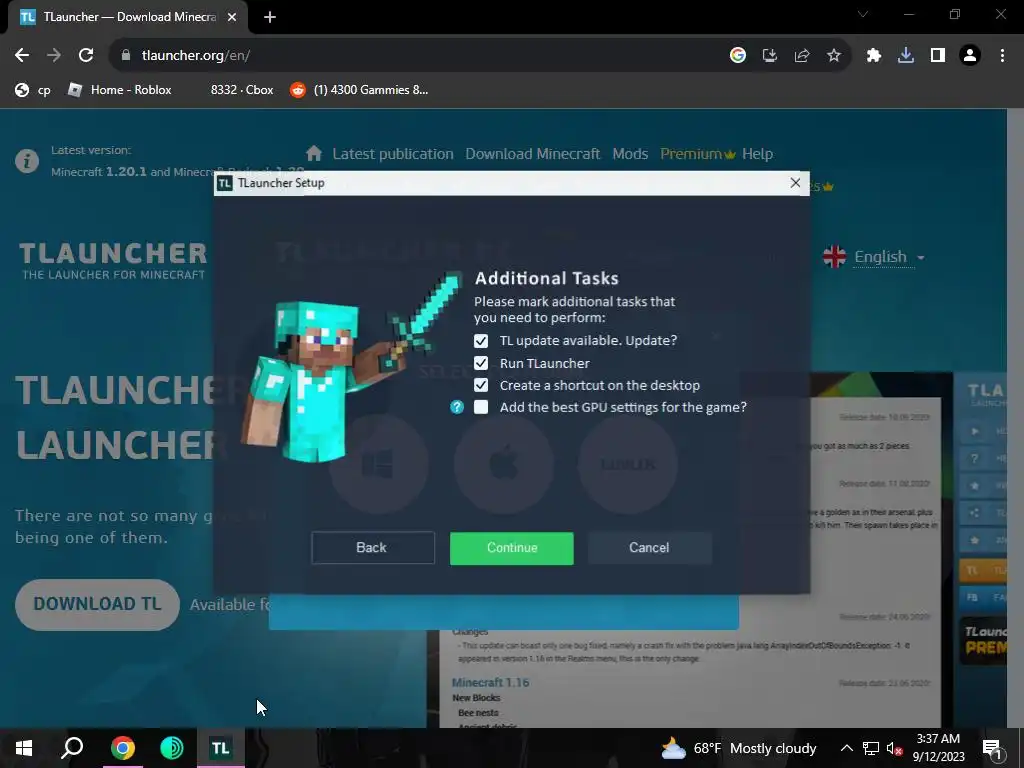Click the website home icon
The image size is (1024, 768).
pyautogui.click(x=313, y=153)
